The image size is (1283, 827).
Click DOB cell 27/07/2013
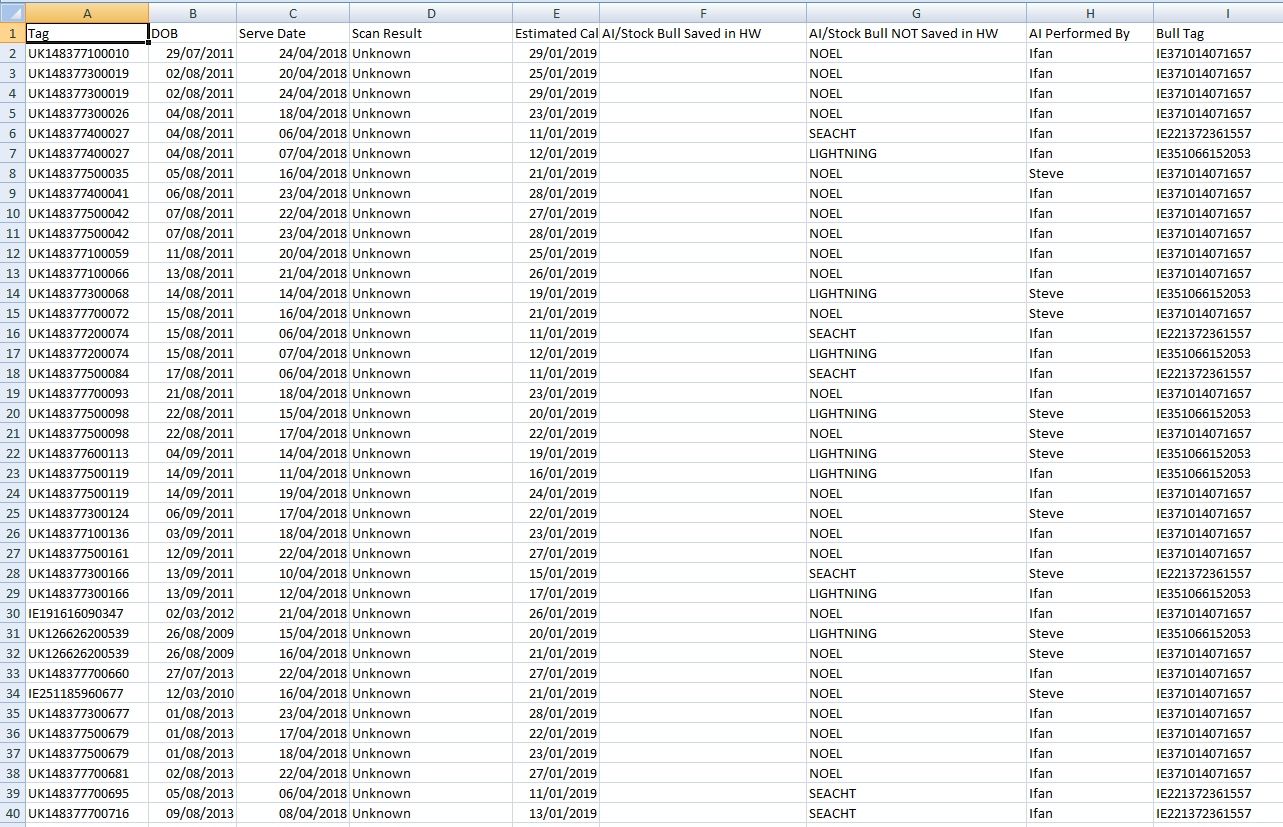coord(193,673)
